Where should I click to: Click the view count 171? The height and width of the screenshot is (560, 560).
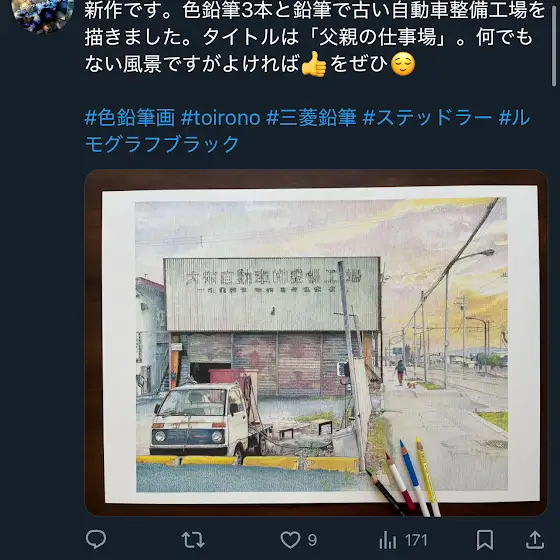coord(416,540)
